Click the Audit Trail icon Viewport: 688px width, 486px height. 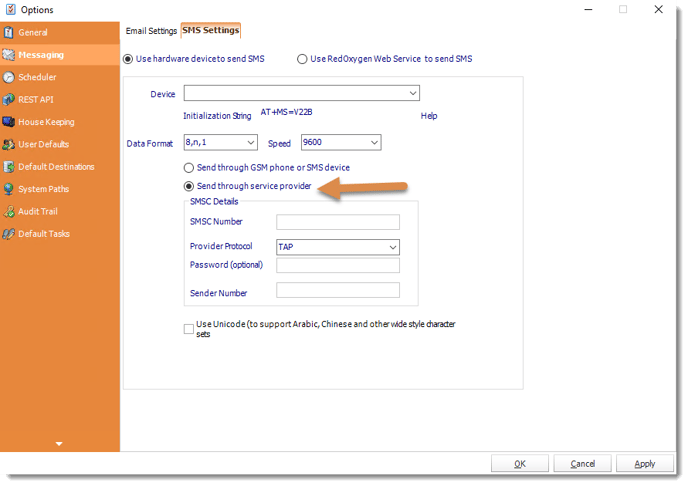coord(8,211)
